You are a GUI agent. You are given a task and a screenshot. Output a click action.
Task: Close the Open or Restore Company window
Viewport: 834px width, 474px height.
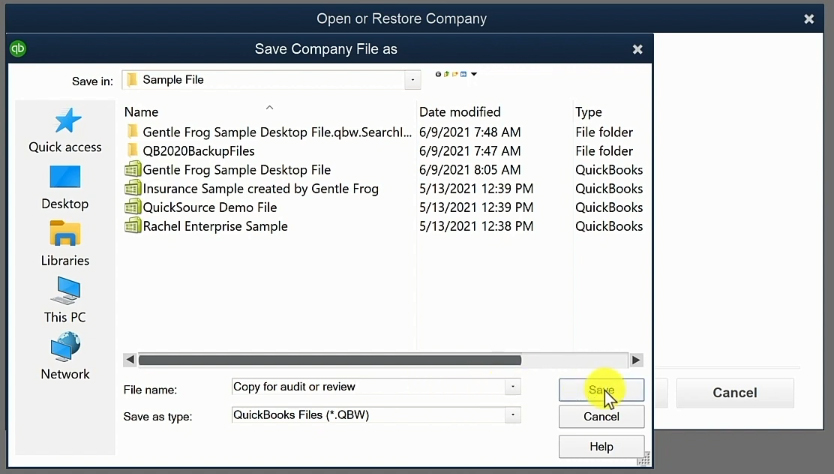[x=809, y=19]
